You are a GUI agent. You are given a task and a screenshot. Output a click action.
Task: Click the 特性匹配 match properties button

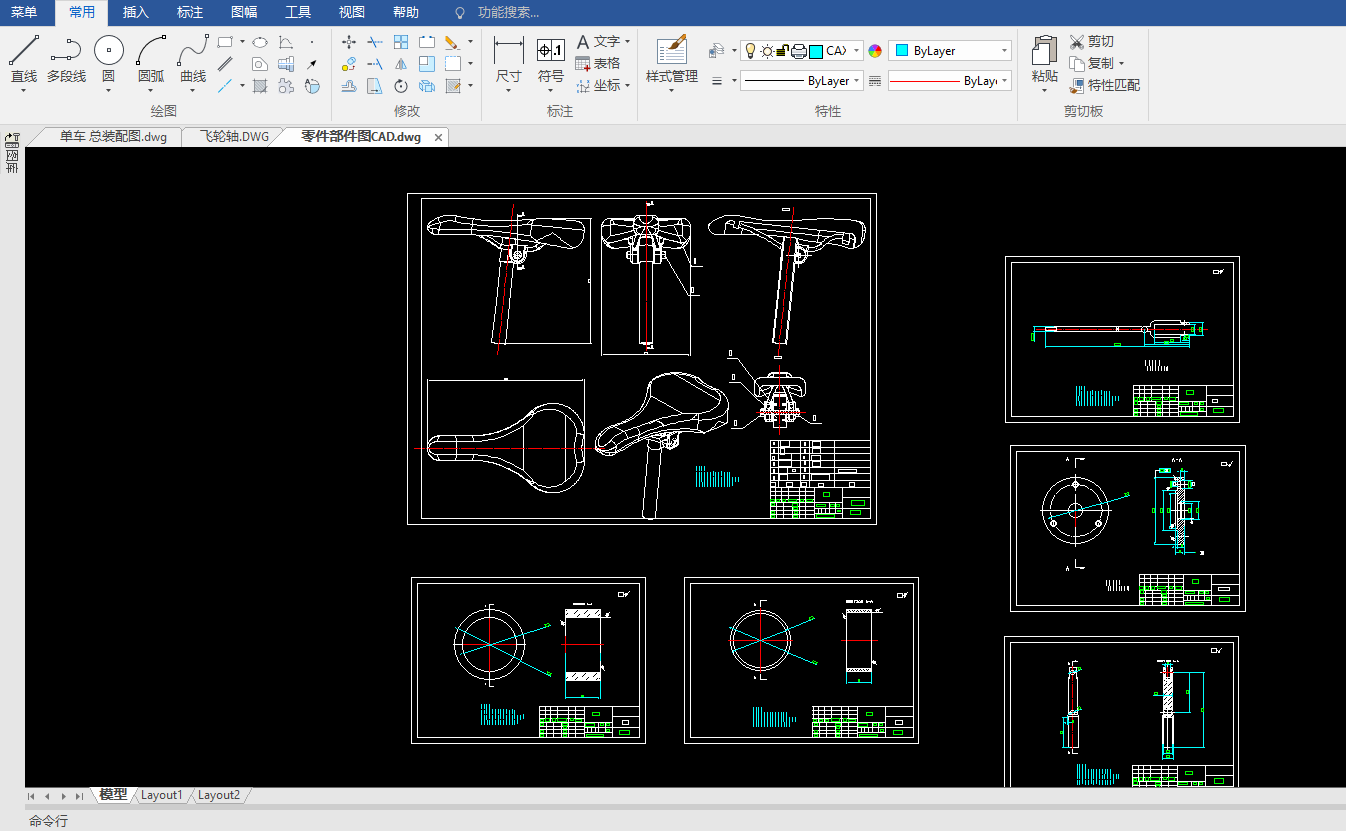[x=1104, y=85]
